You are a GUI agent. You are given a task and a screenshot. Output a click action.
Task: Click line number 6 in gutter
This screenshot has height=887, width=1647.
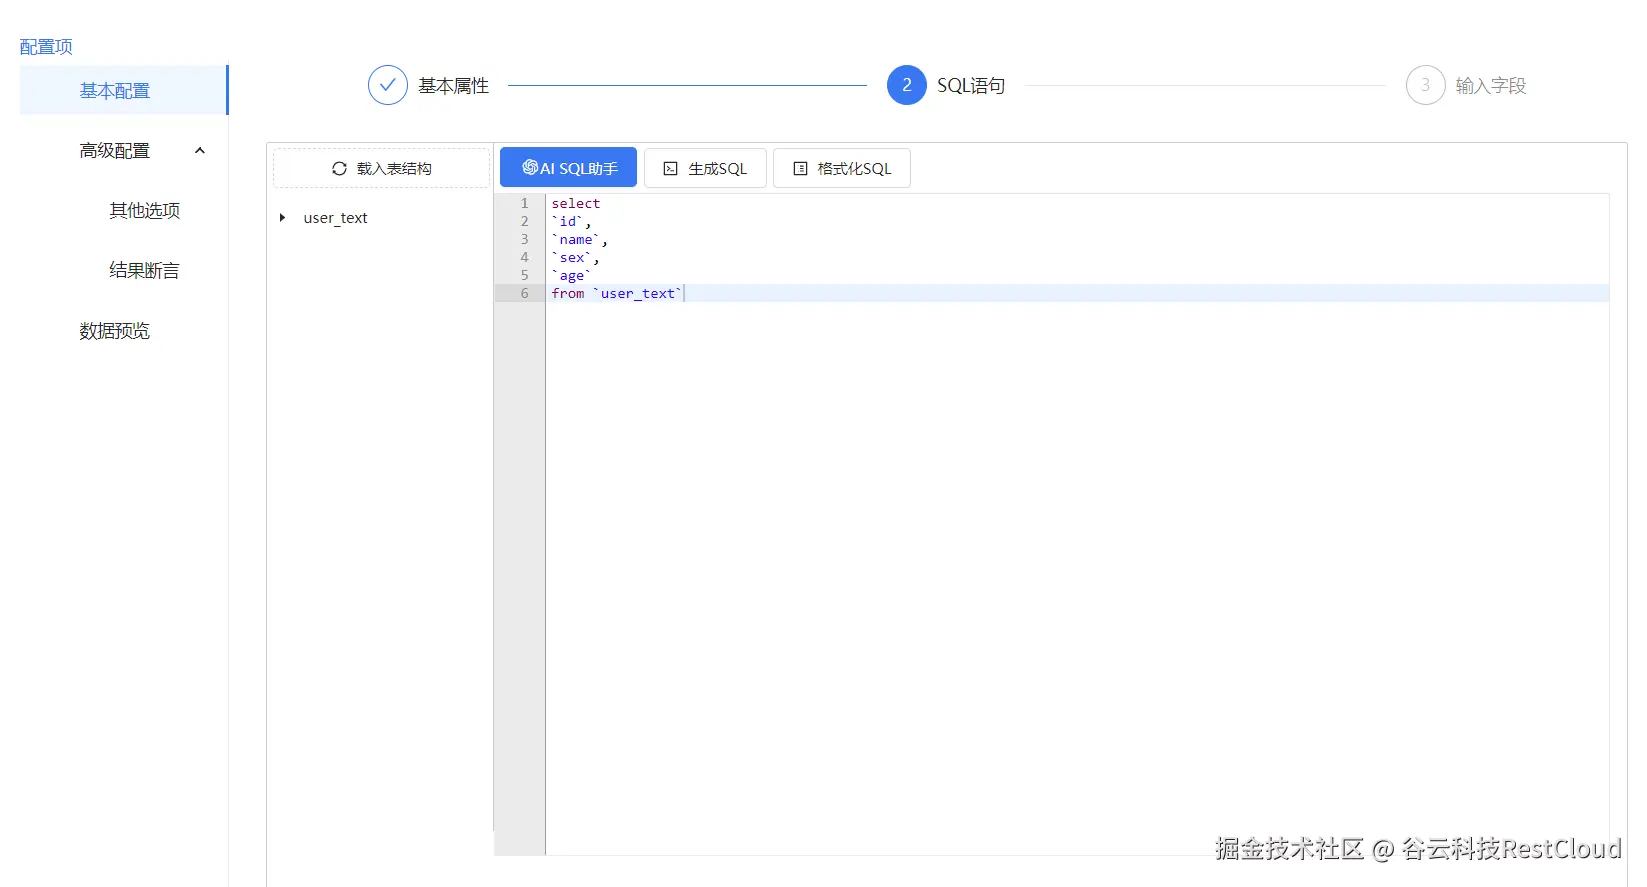pyautogui.click(x=524, y=294)
